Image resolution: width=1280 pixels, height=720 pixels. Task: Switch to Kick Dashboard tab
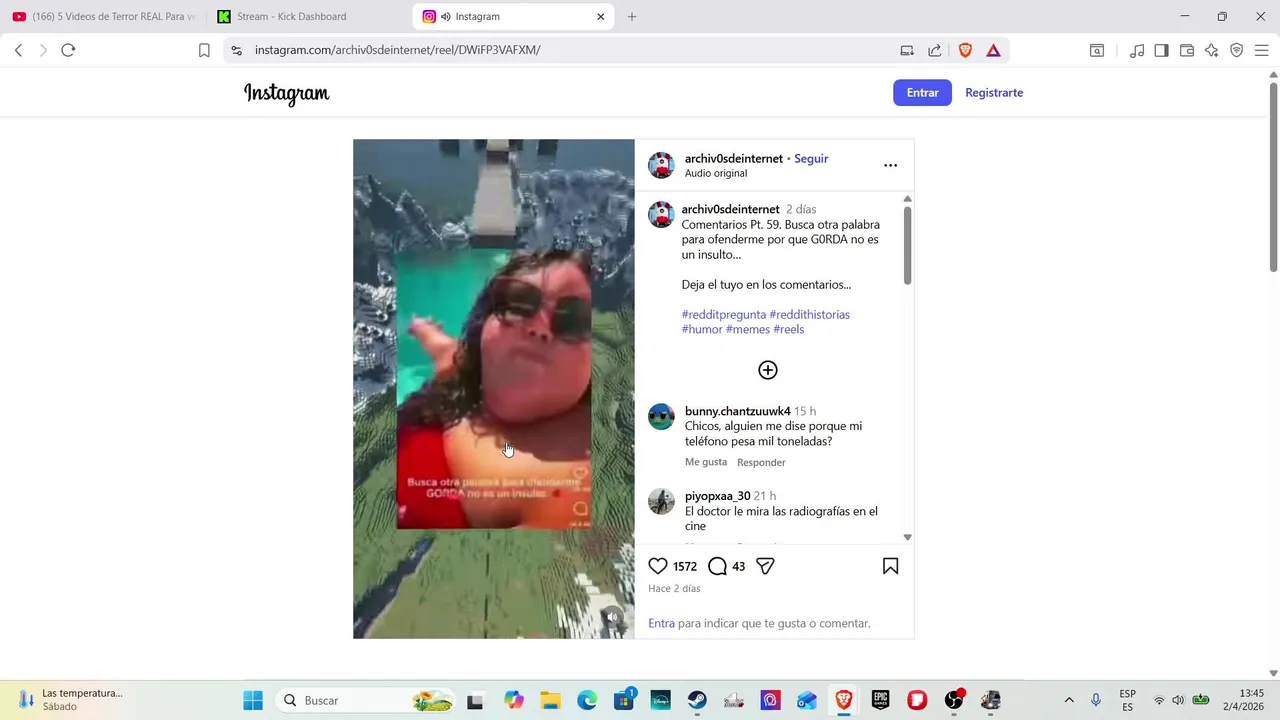[x=308, y=16]
